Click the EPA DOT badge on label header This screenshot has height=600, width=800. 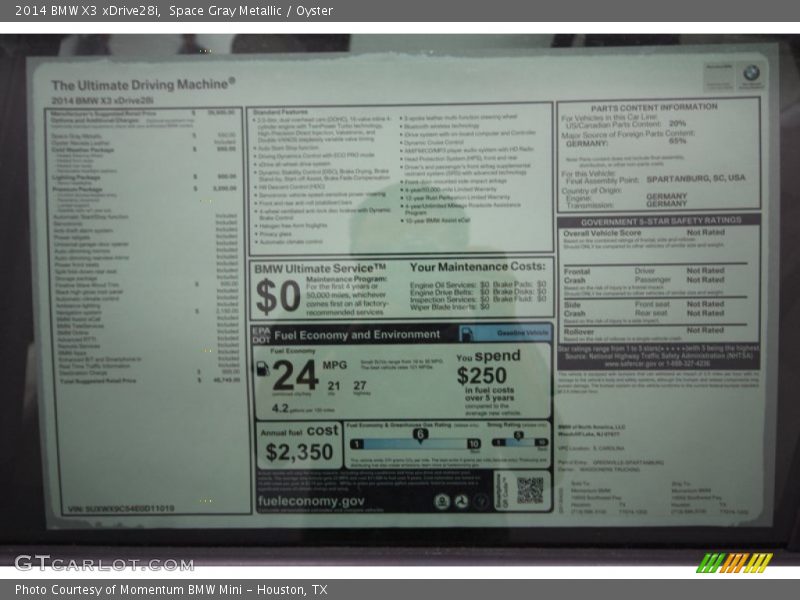pyautogui.click(x=261, y=335)
